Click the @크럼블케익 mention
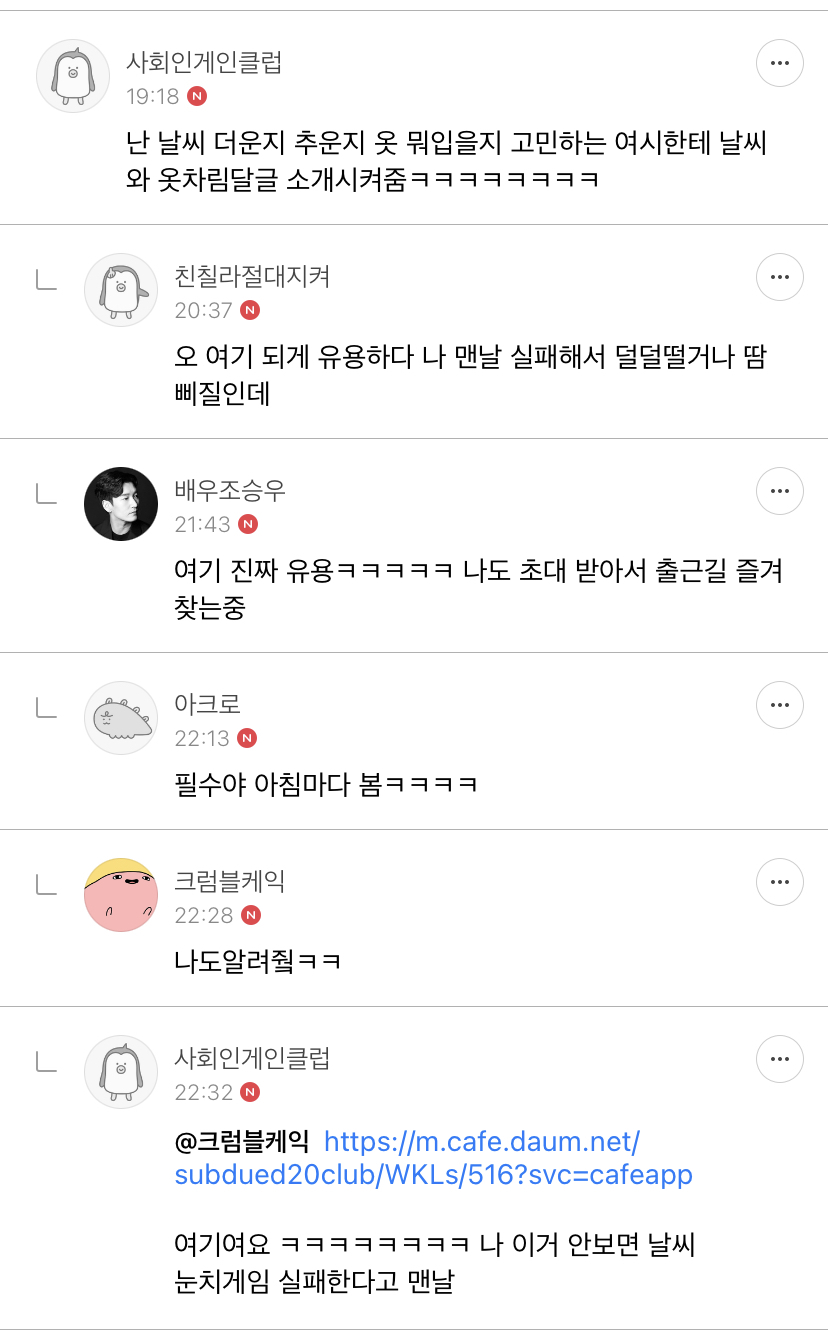 coord(242,1141)
